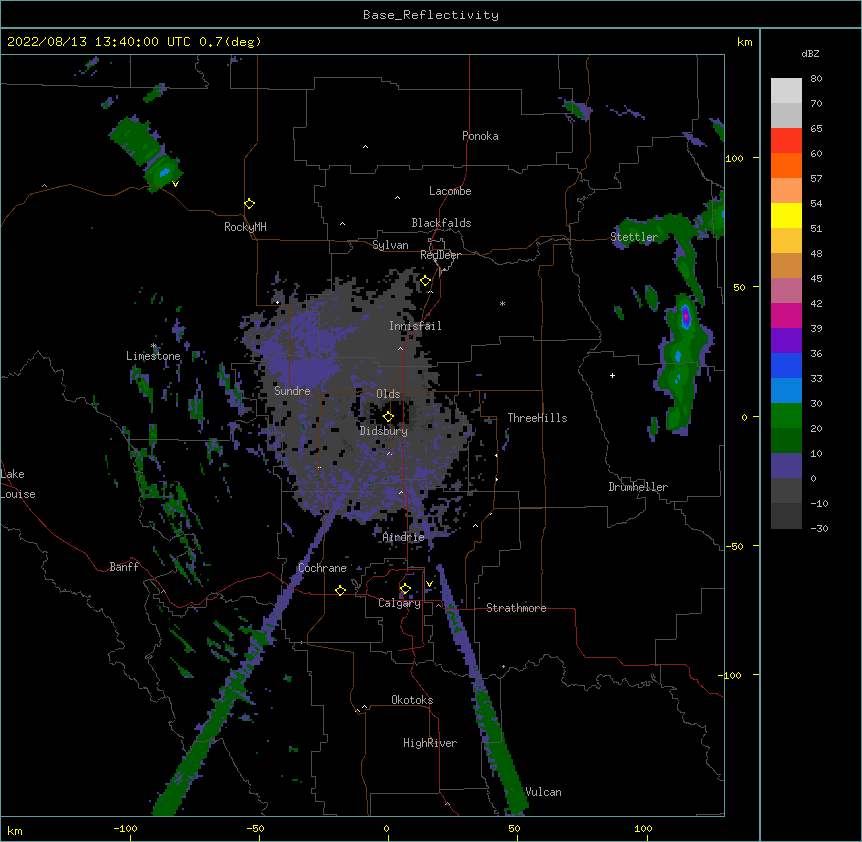Click the Airdrie label
862x842 pixels.
click(x=403, y=537)
